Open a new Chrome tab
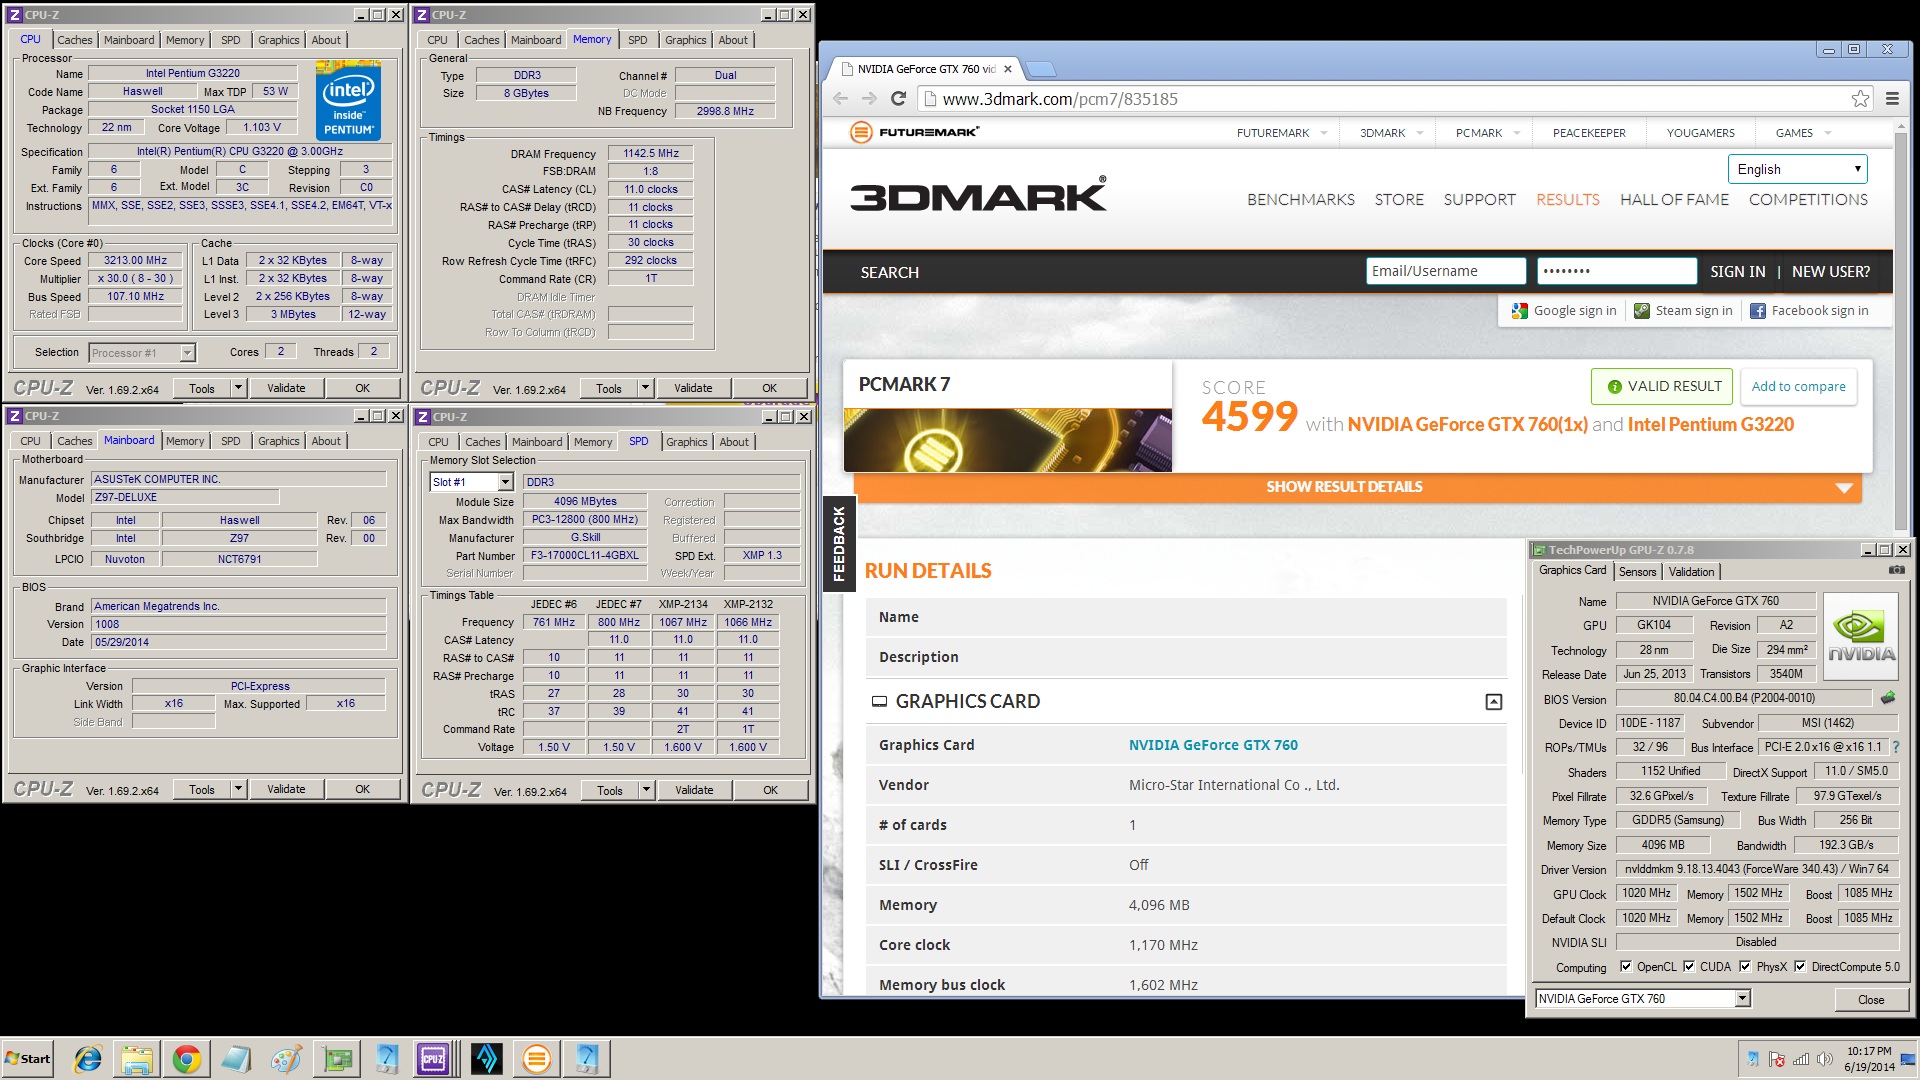 (x=1042, y=69)
